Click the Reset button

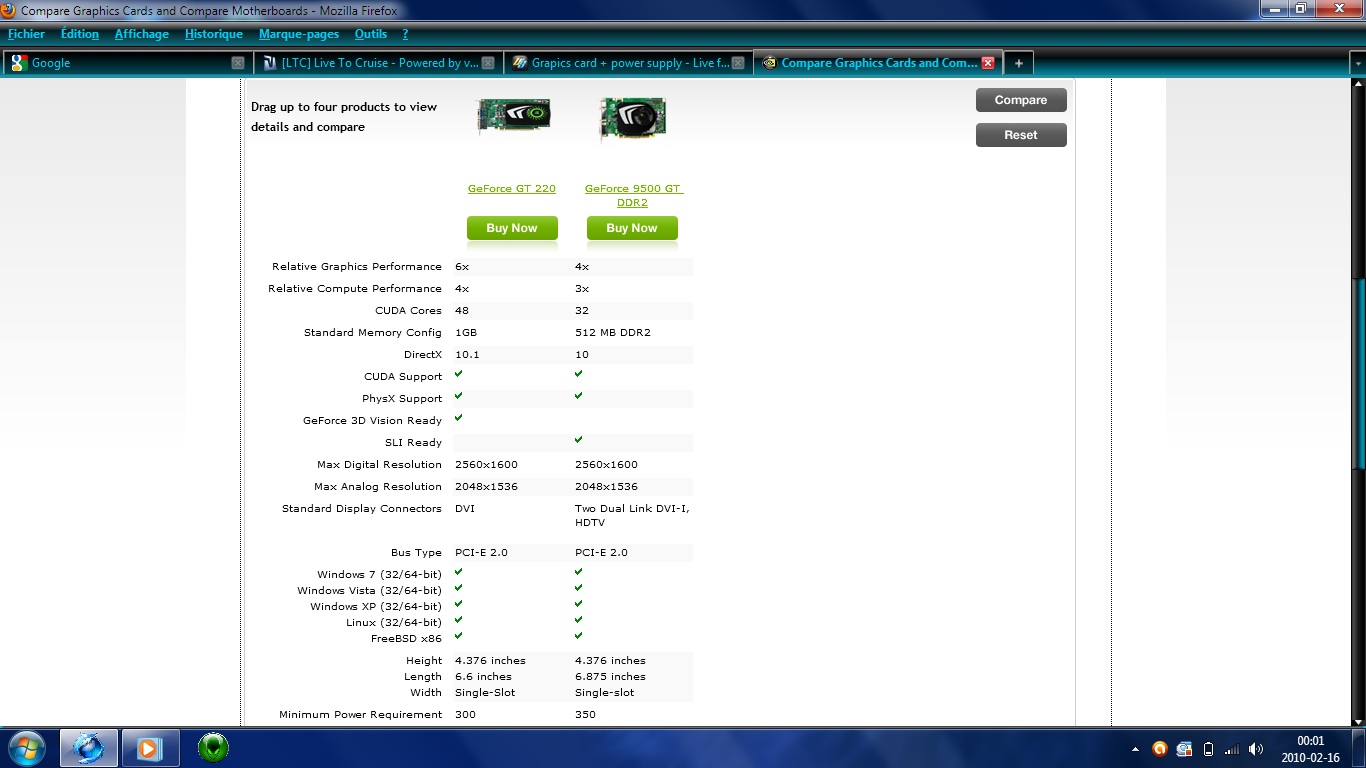click(x=1021, y=135)
